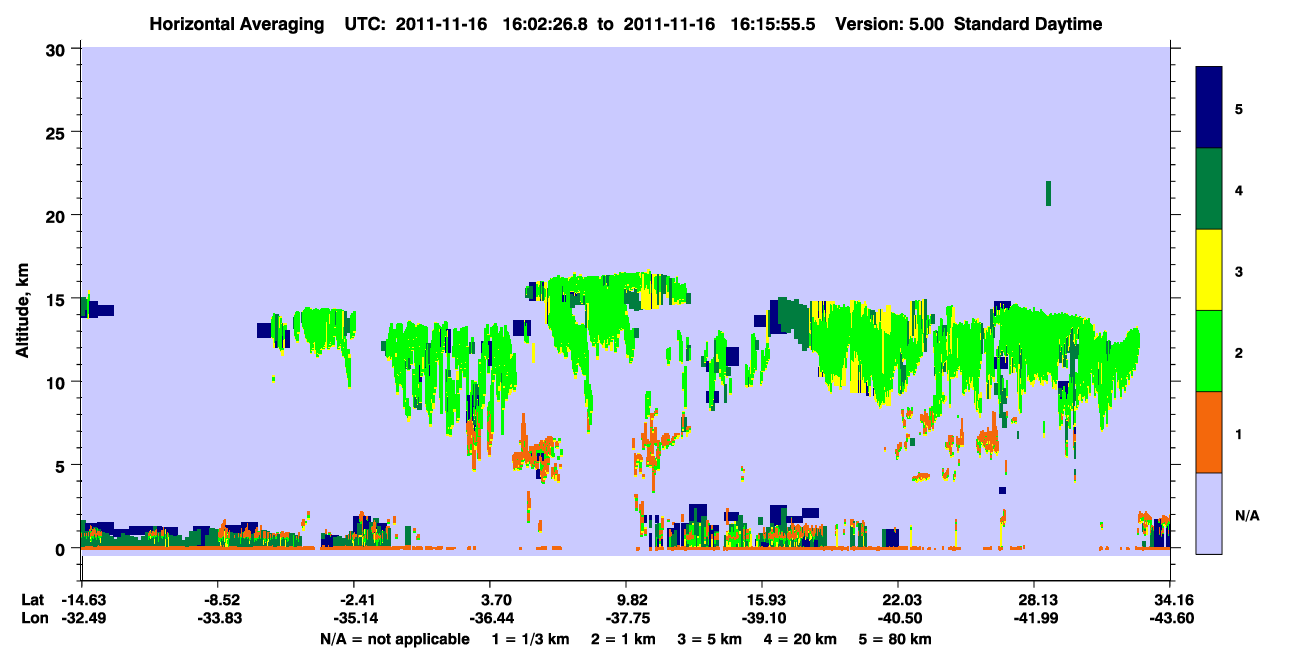Click the longitude value -33.83

point(218,619)
